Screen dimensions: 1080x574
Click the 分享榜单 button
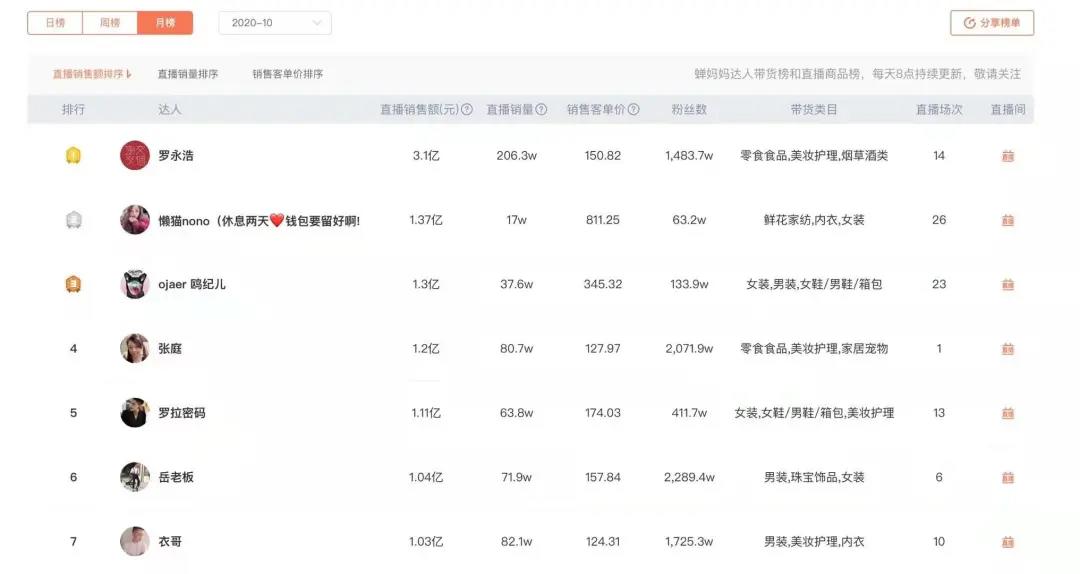tap(992, 23)
